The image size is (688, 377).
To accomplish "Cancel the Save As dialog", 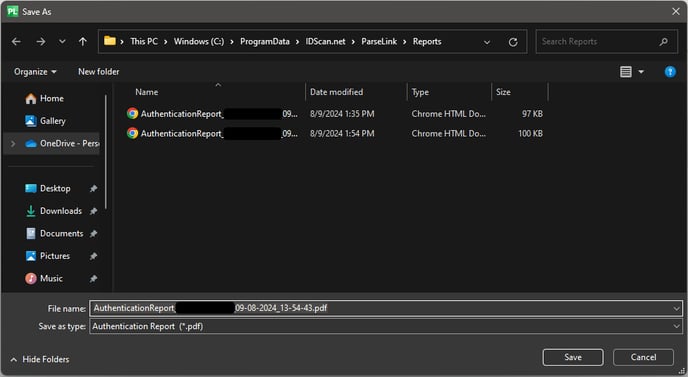I will (x=643, y=357).
